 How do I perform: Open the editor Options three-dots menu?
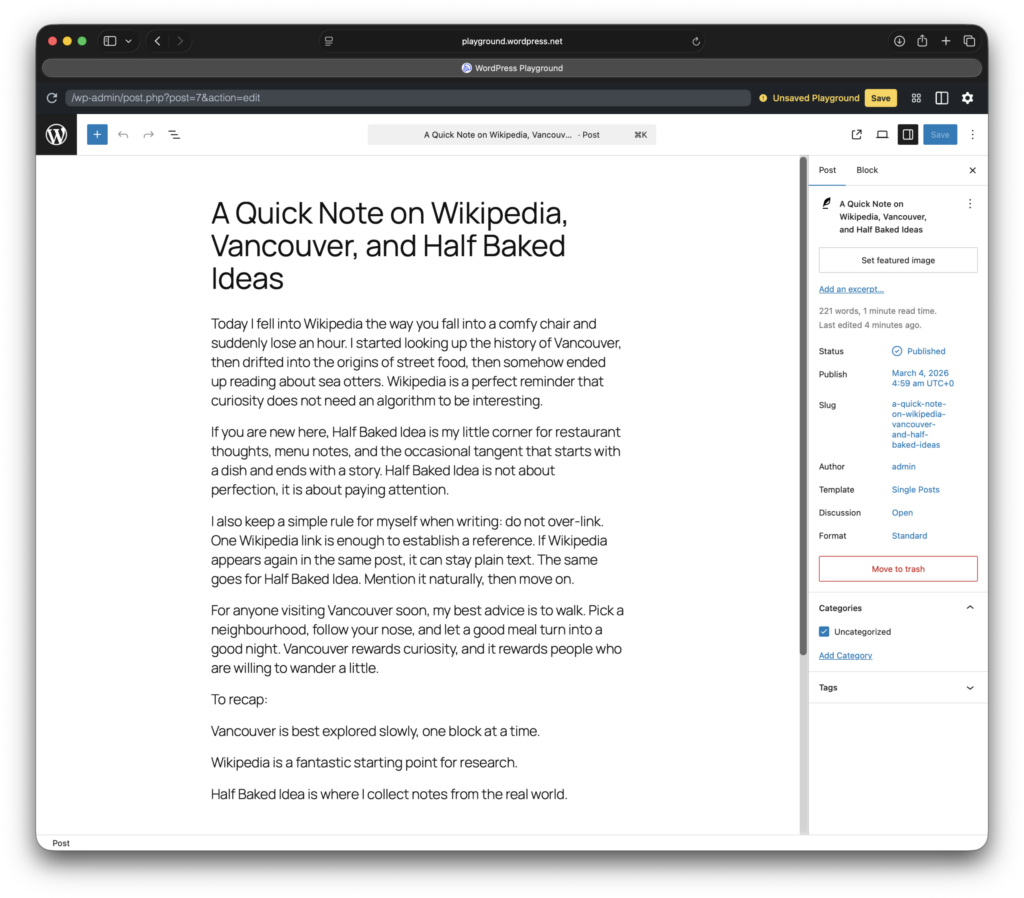(972, 135)
